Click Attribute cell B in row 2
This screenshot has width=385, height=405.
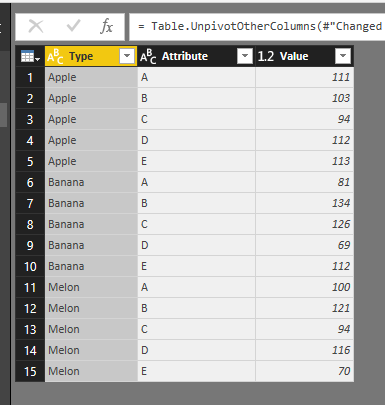(x=196, y=98)
